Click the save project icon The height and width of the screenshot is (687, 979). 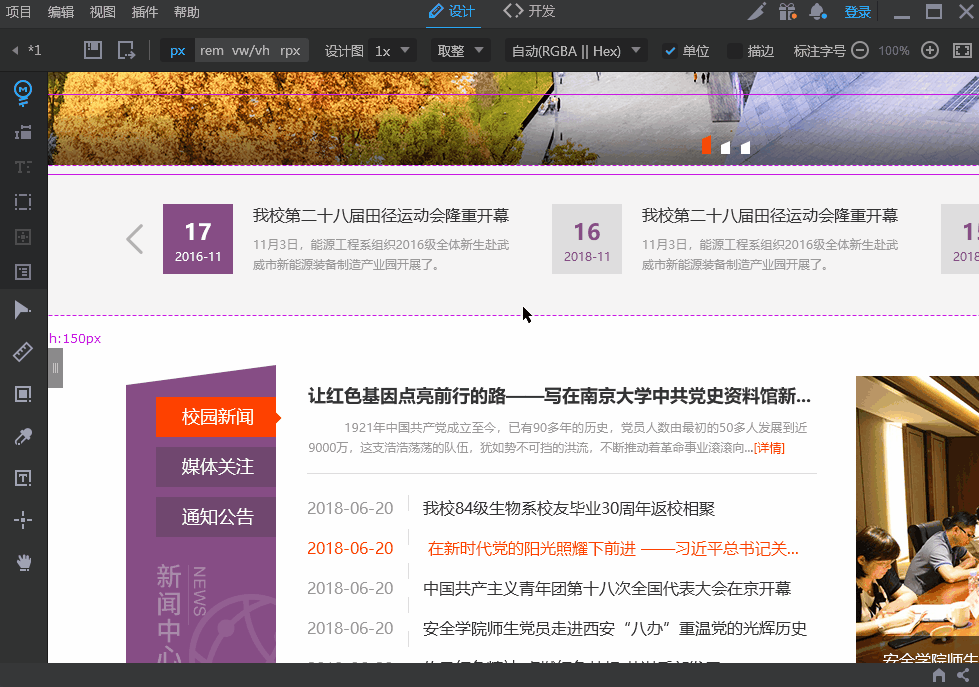92,48
